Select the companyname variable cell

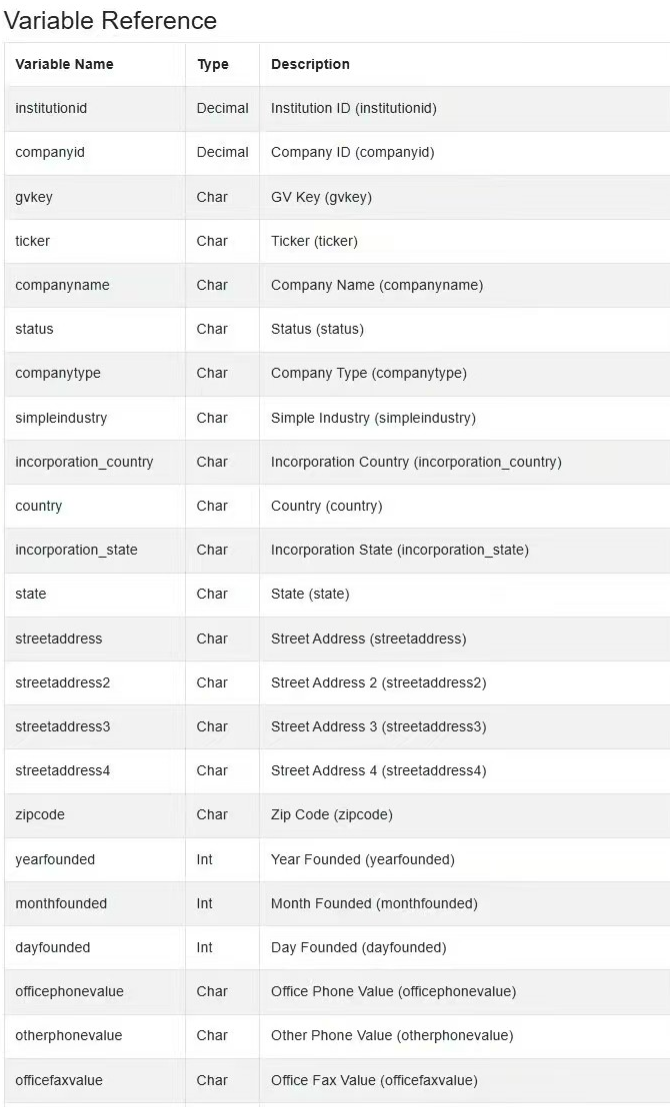pos(62,285)
